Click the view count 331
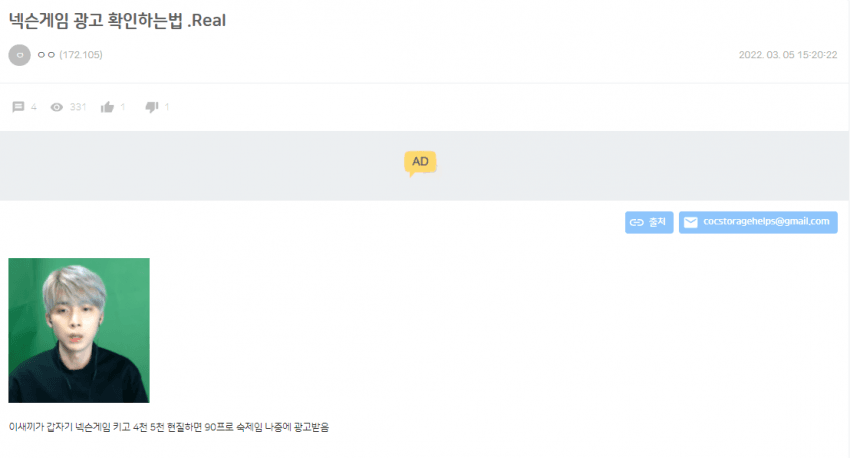 pyautogui.click(x=78, y=107)
